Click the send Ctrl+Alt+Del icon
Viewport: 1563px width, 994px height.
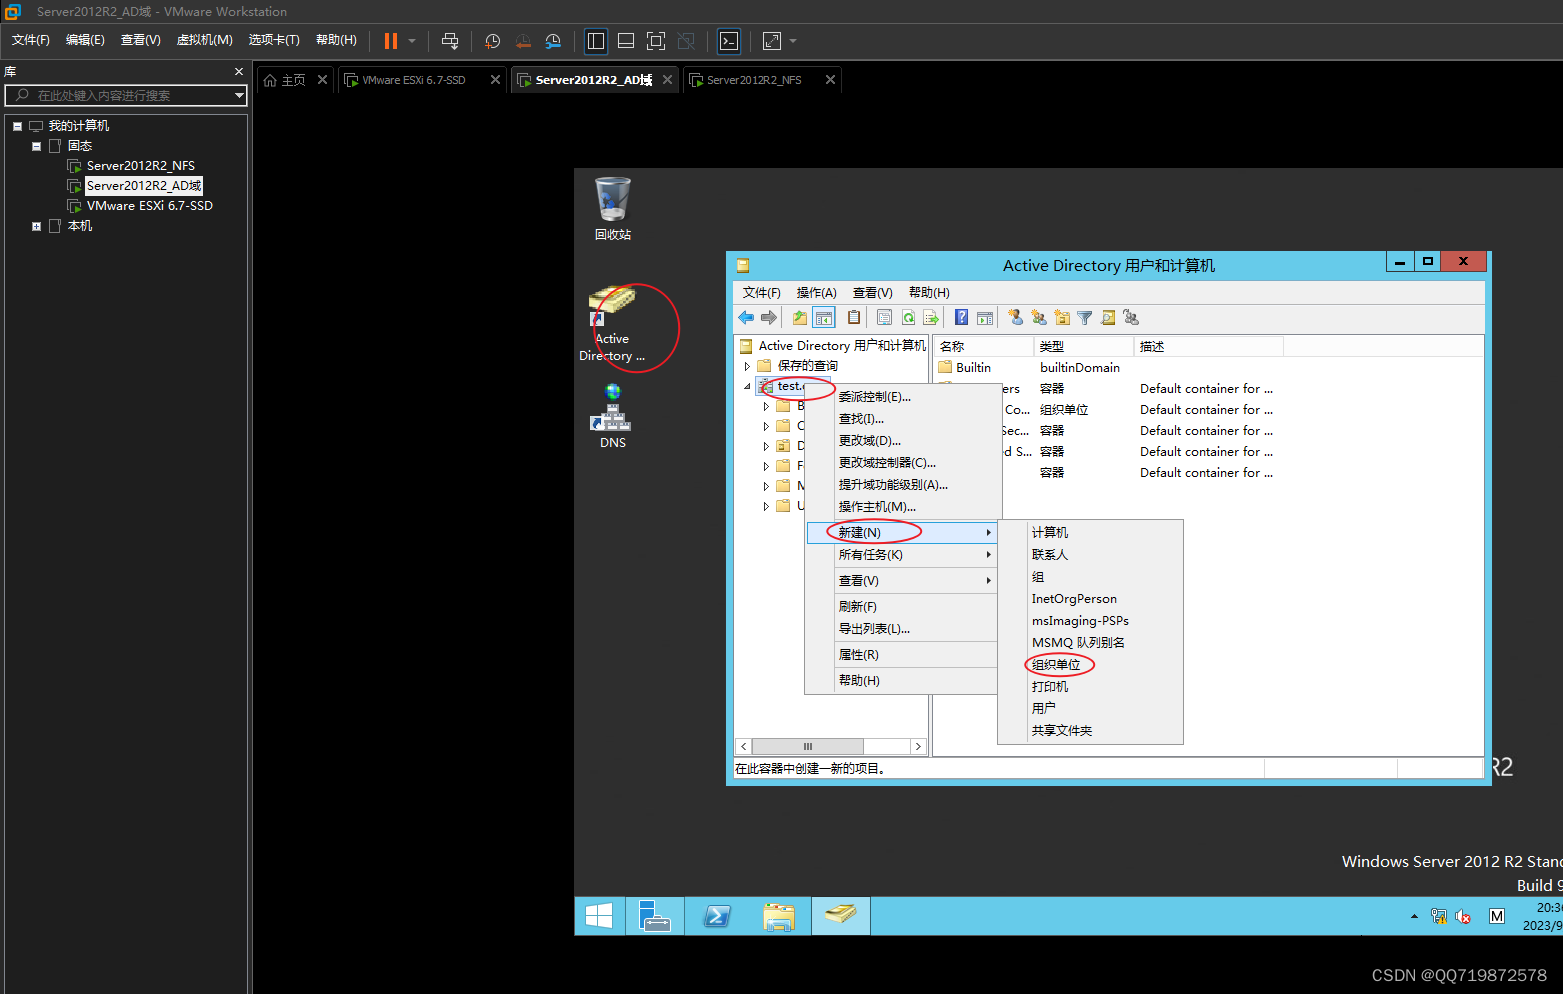coord(450,41)
